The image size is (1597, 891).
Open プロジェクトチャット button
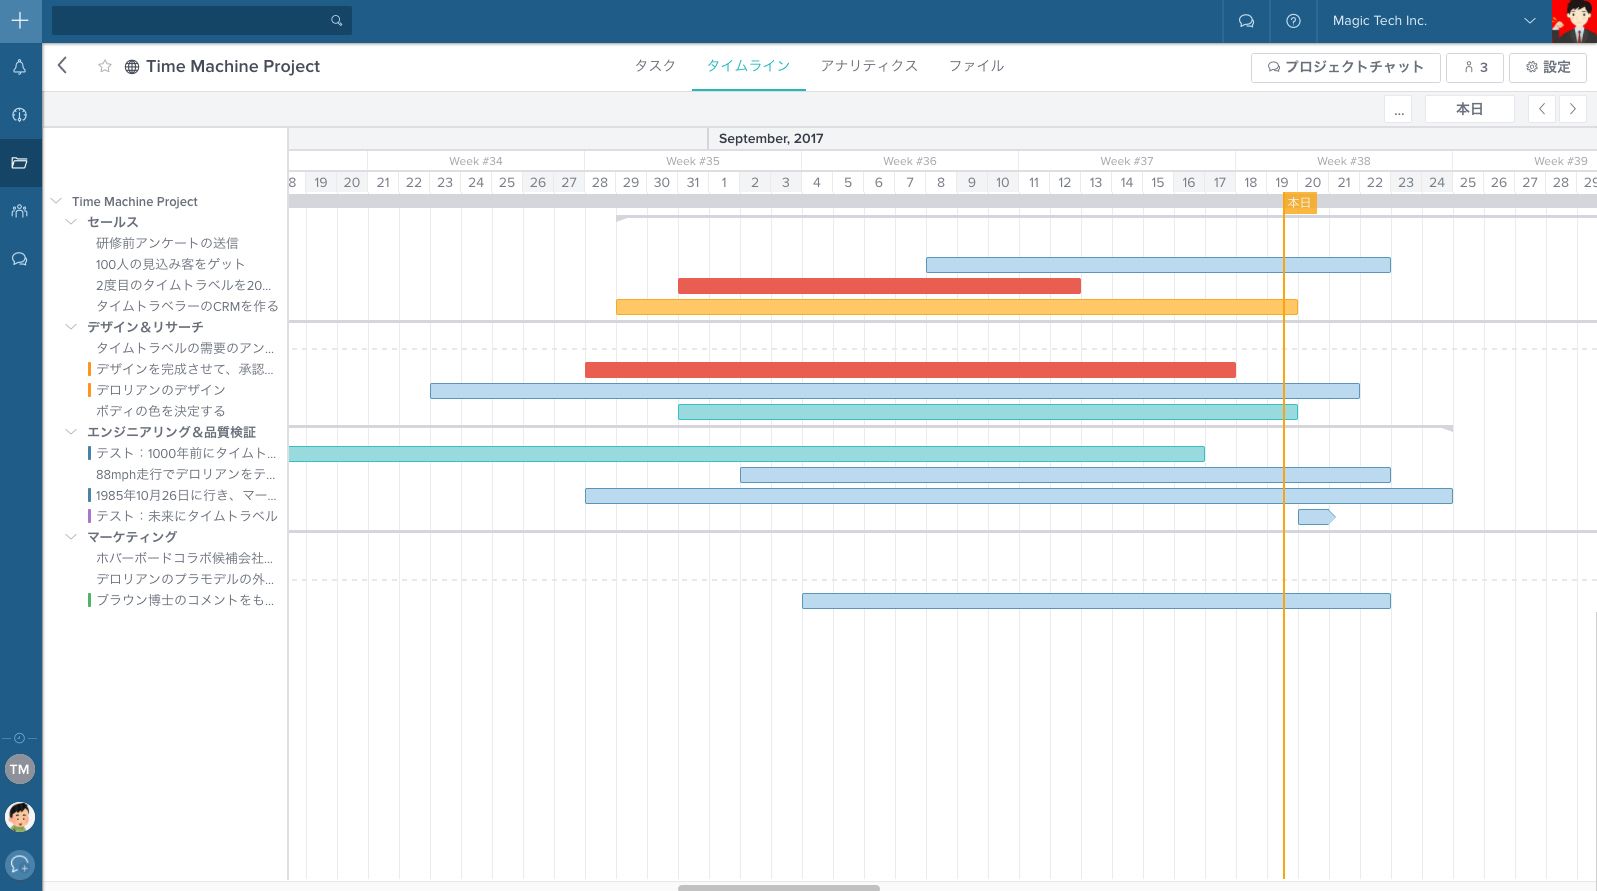(1345, 67)
